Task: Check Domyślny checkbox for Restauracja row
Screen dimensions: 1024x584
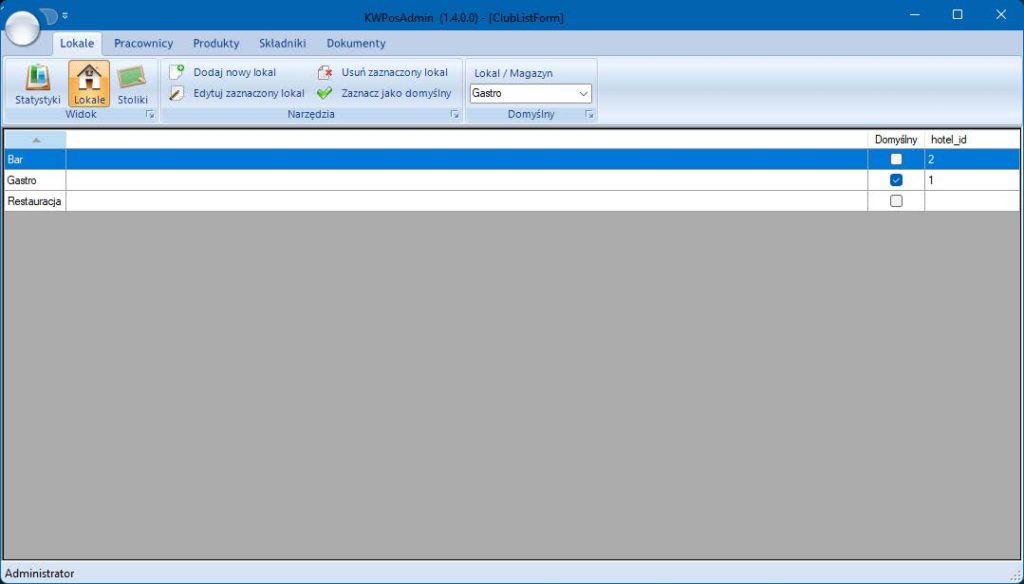Action: coord(896,201)
